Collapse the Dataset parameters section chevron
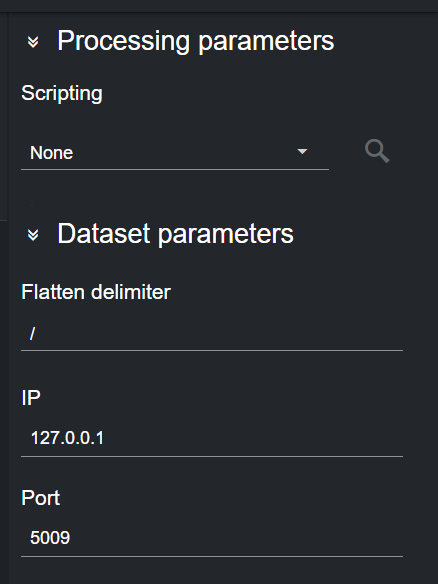This screenshot has height=584, width=438. (33, 235)
